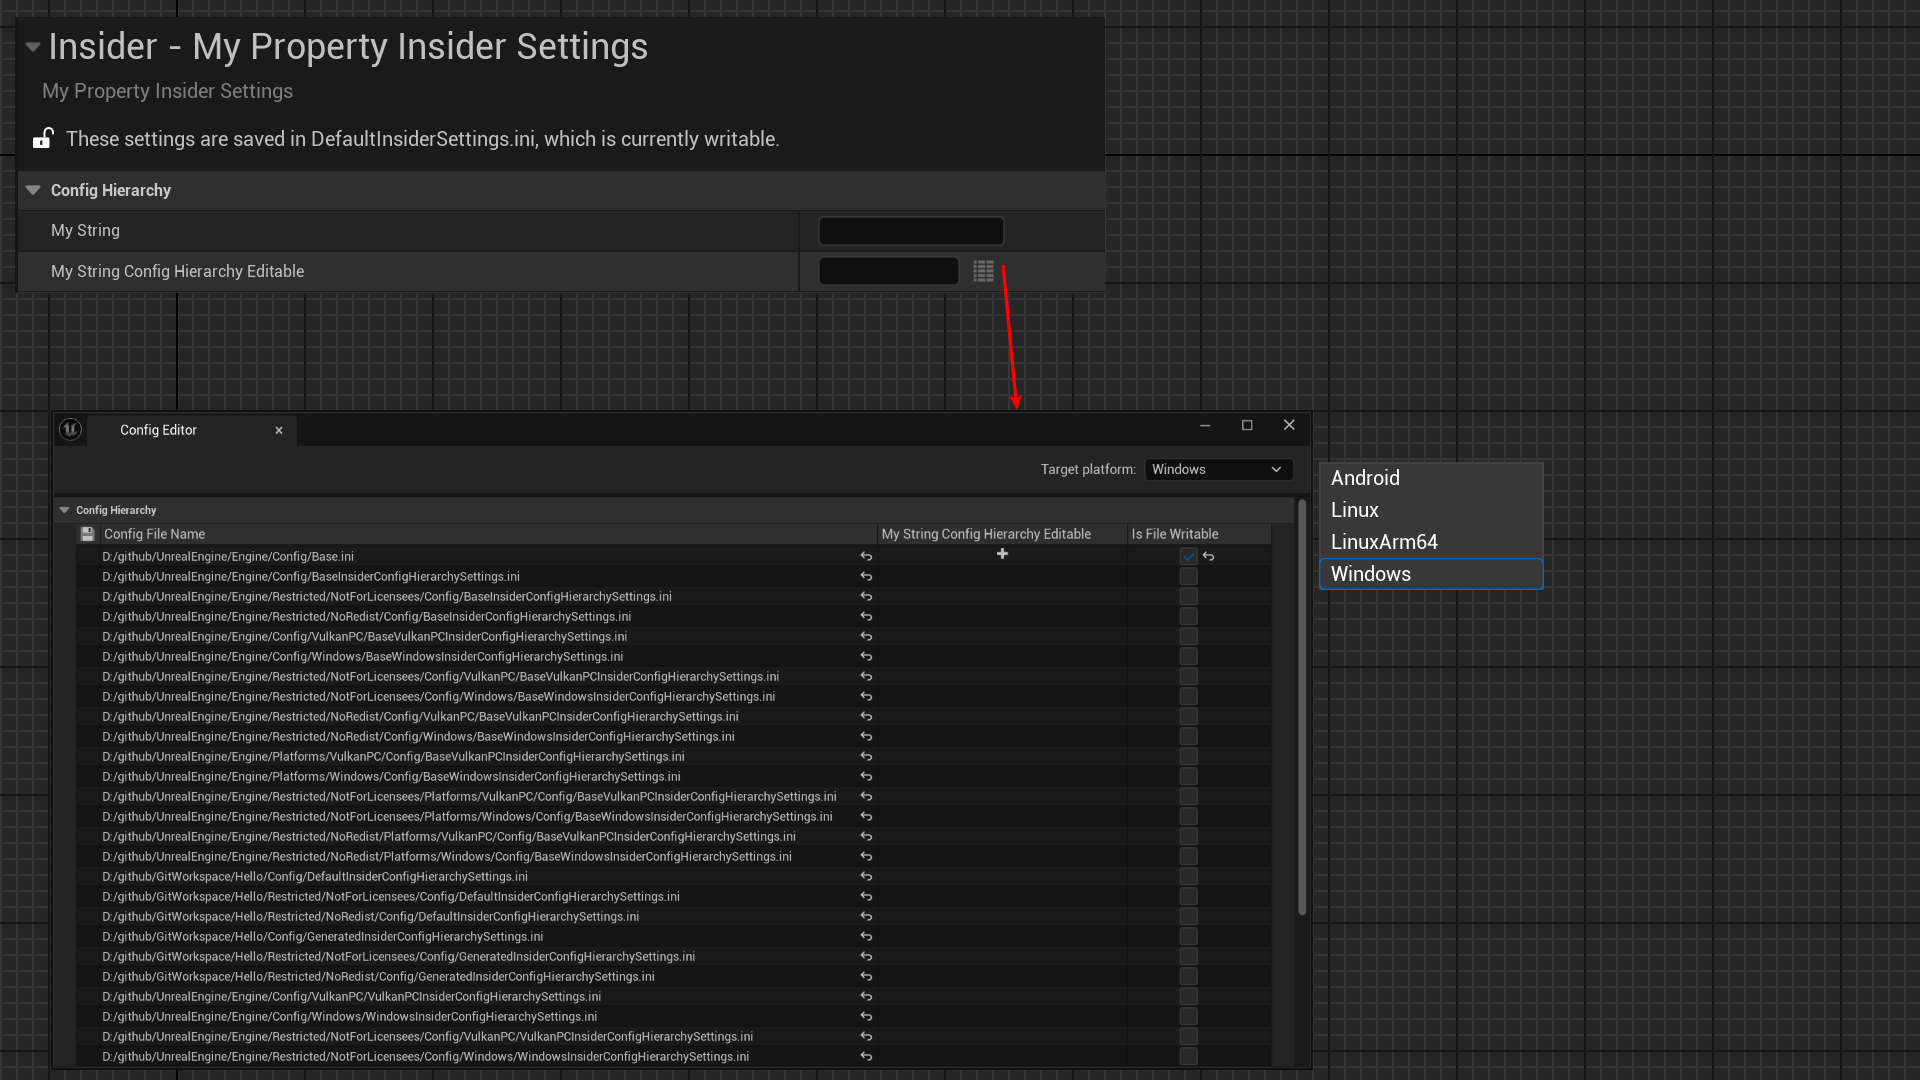Click plus icon in Base.ini row

(1002, 554)
